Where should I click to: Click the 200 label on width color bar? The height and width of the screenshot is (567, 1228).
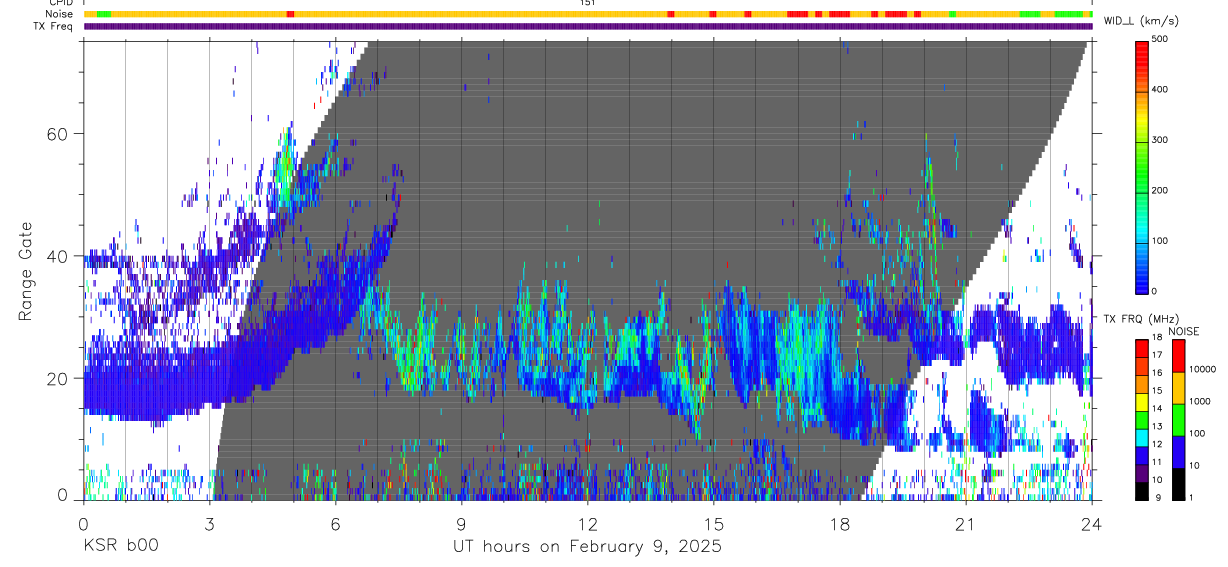[1161, 190]
